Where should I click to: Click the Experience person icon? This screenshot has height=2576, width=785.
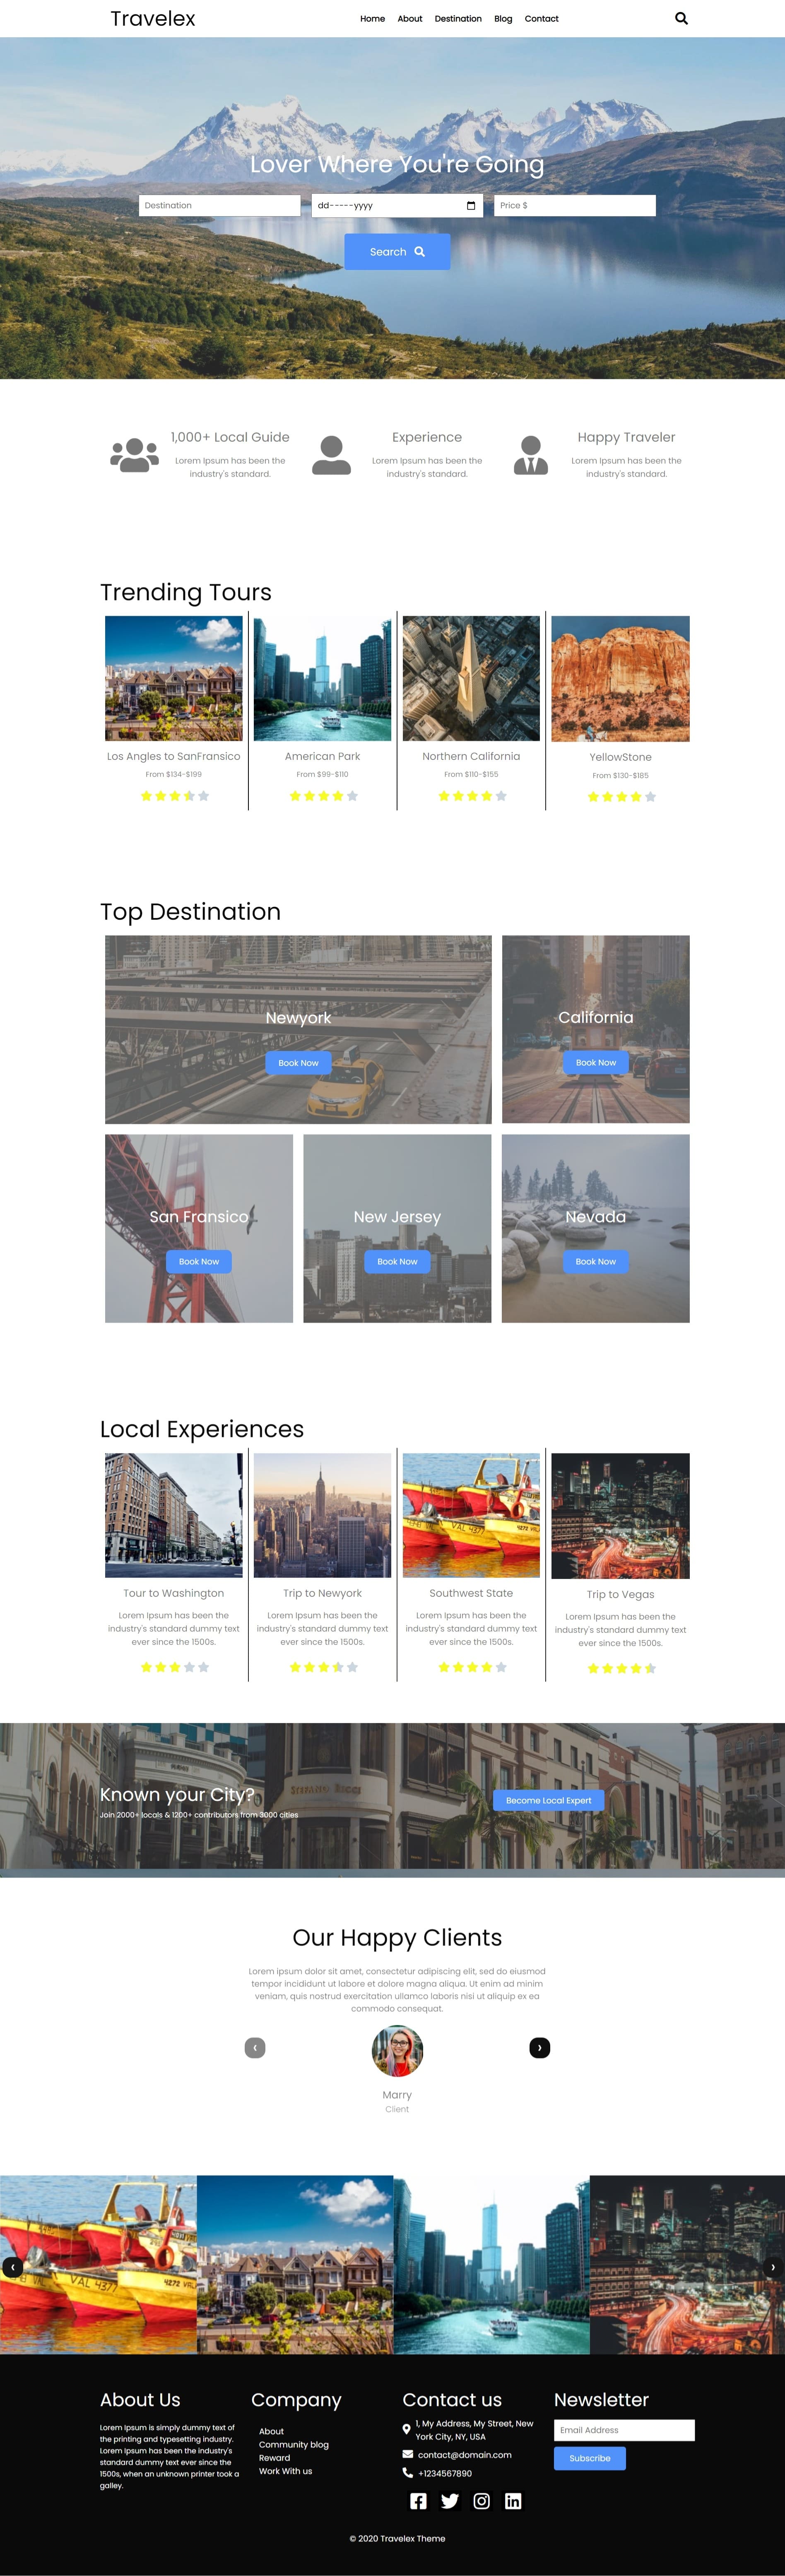point(331,455)
